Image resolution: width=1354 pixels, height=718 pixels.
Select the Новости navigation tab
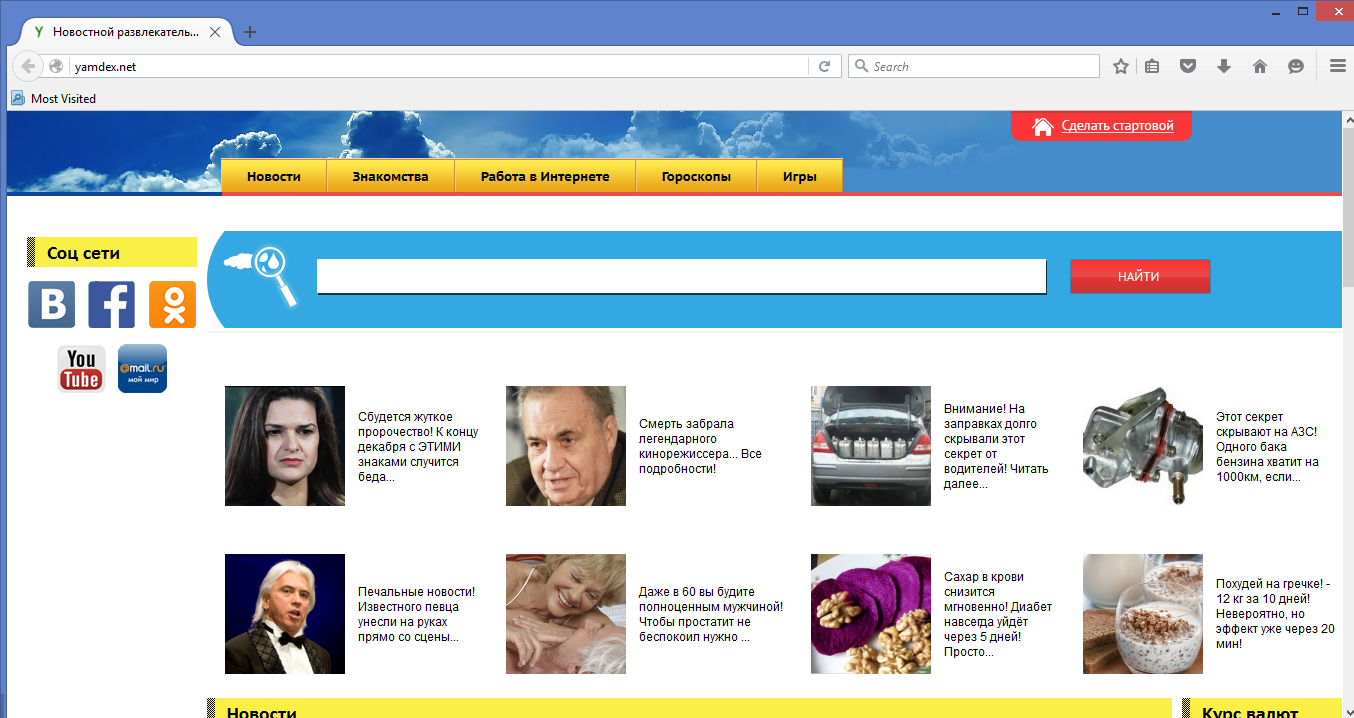(274, 176)
